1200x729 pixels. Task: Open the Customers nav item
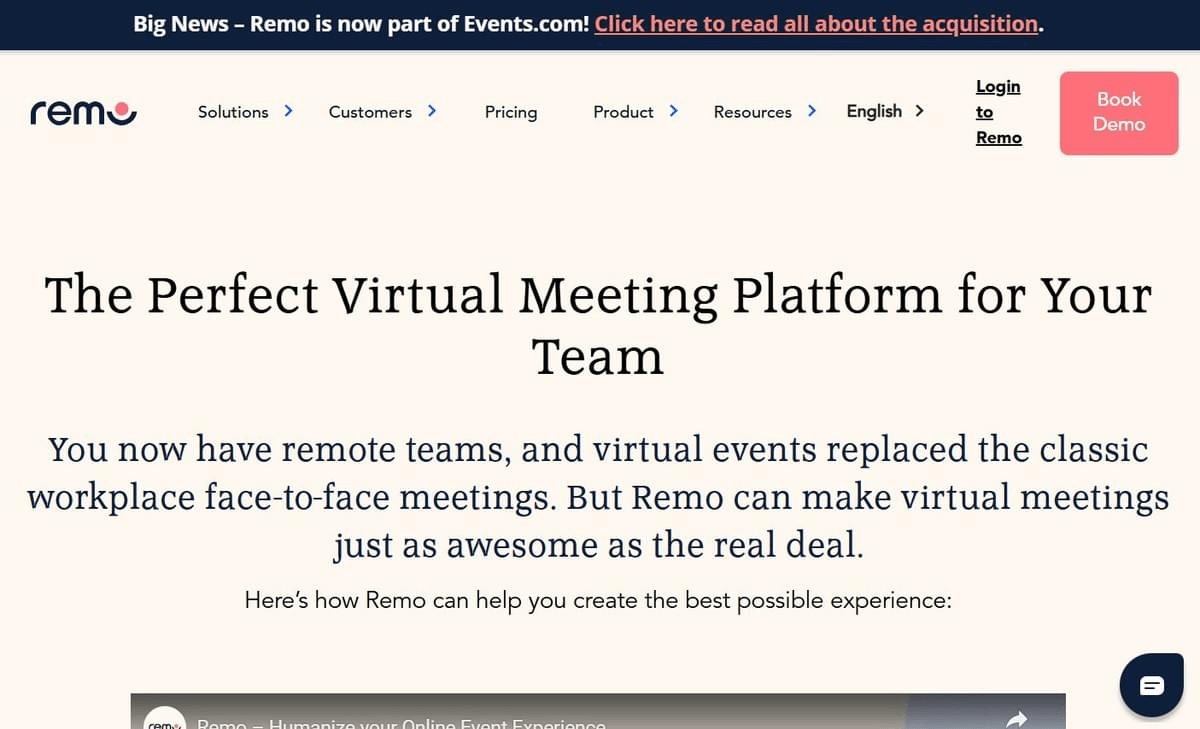point(370,112)
